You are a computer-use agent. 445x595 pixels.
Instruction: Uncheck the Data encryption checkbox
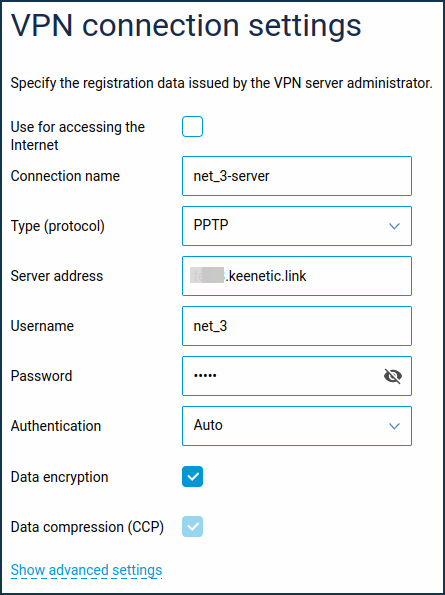point(192,477)
